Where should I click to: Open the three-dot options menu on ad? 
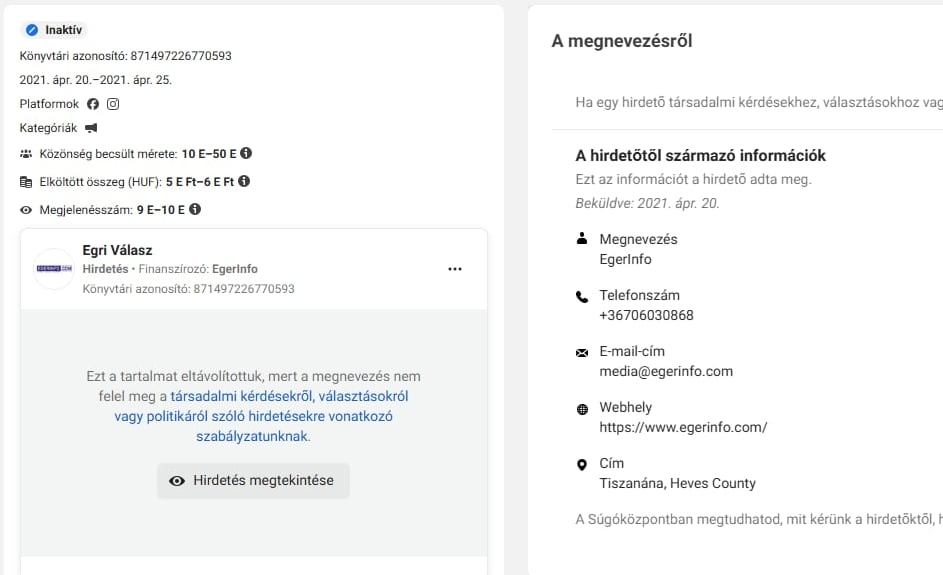click(455, 269)
